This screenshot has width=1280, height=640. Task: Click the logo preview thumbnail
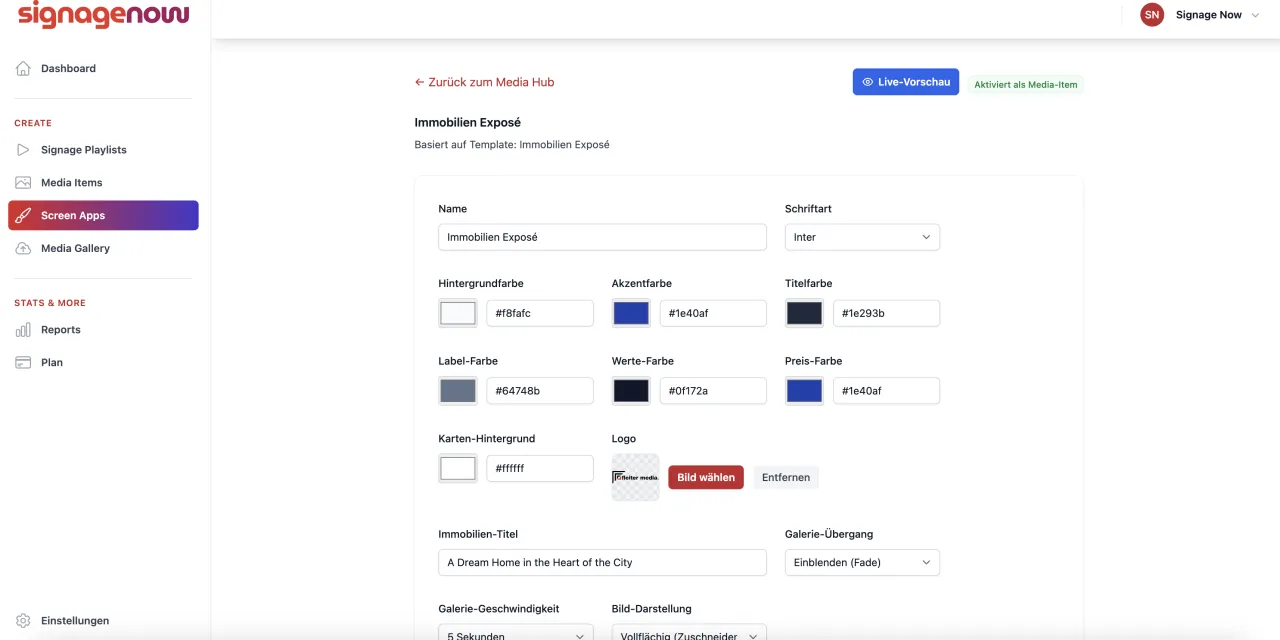tap(636, 477)
